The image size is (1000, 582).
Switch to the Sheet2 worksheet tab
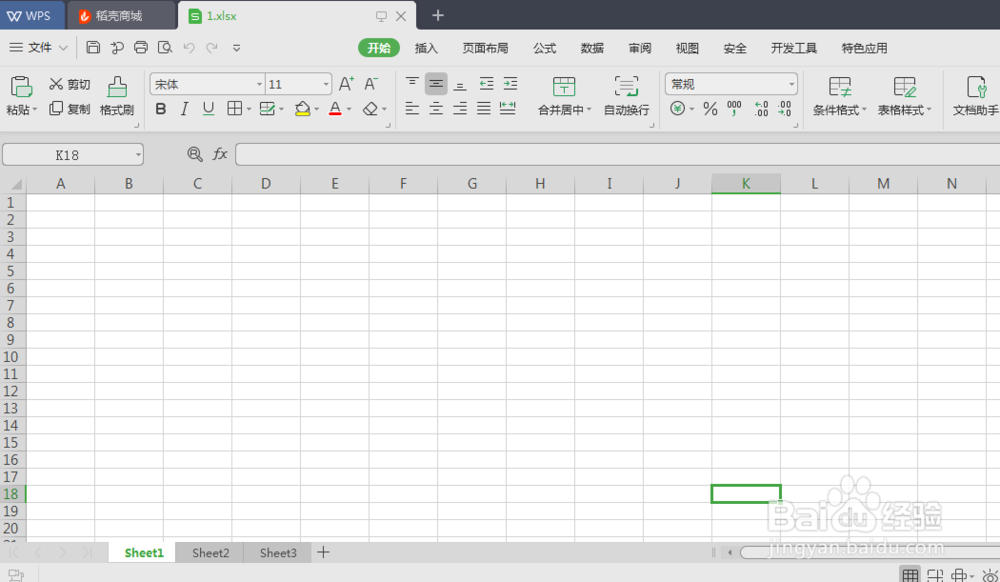click(x=210, y=552)
